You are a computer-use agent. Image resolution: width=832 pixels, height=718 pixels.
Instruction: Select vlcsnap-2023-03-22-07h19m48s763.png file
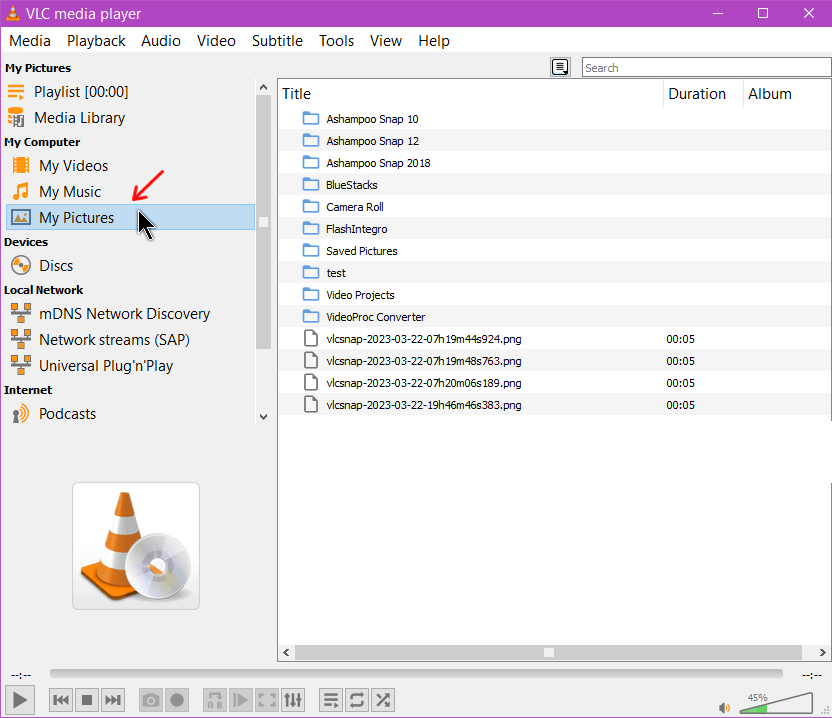point(554,361)
